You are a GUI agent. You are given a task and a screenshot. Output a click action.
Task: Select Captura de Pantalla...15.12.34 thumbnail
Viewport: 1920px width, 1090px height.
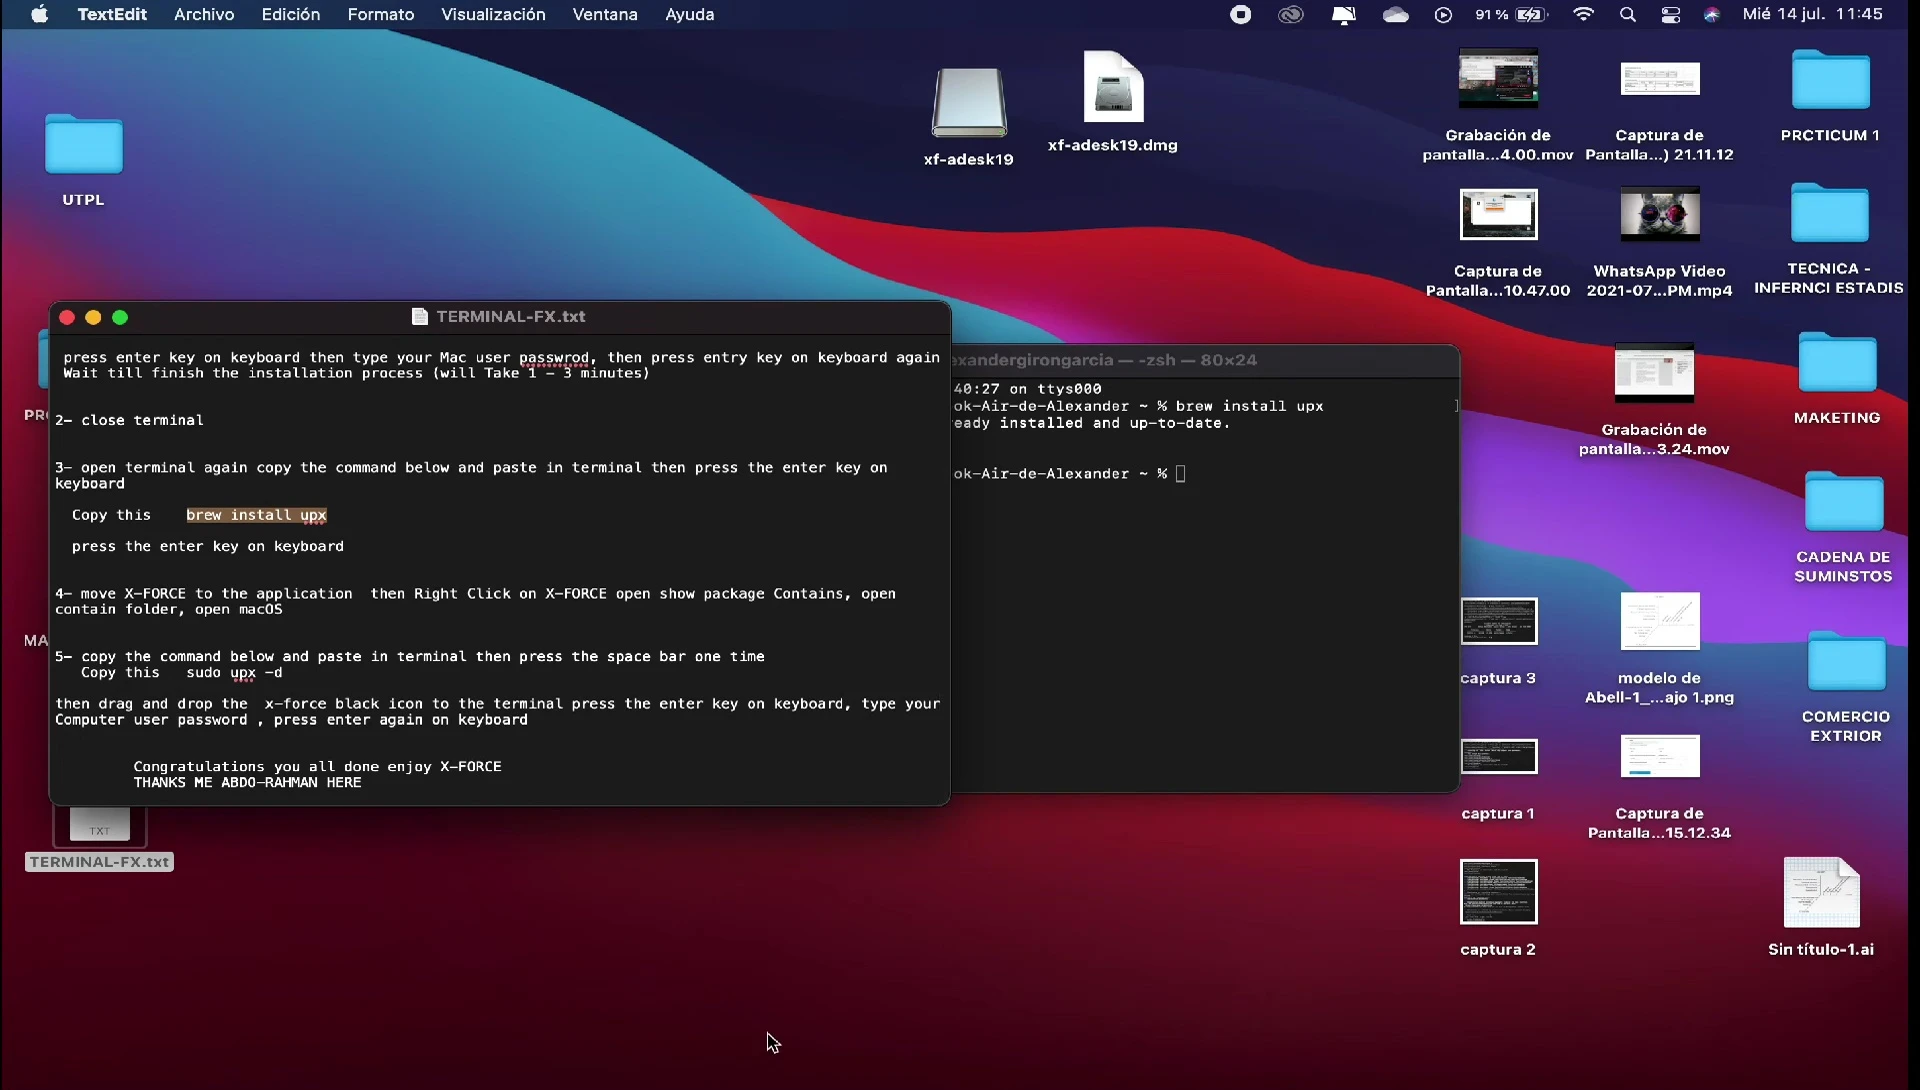pyautogui.click(x=1660, y=757)
